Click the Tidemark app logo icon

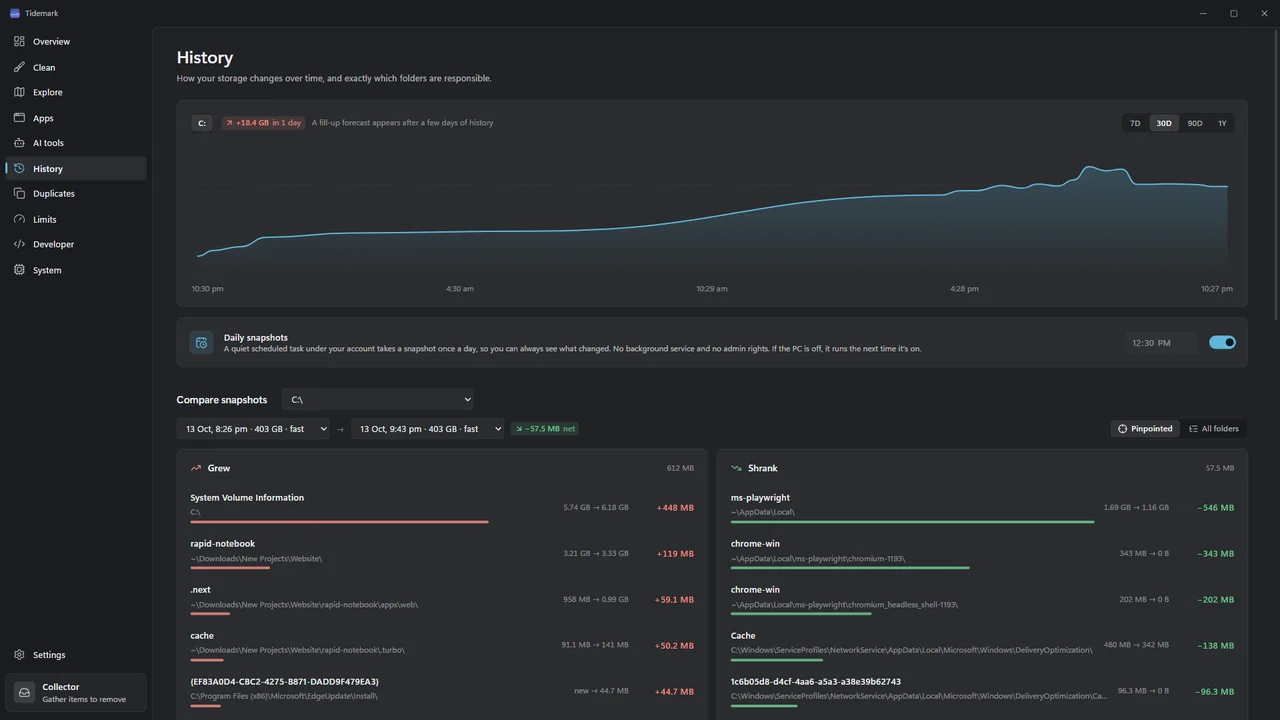click(x=15, y=13)
